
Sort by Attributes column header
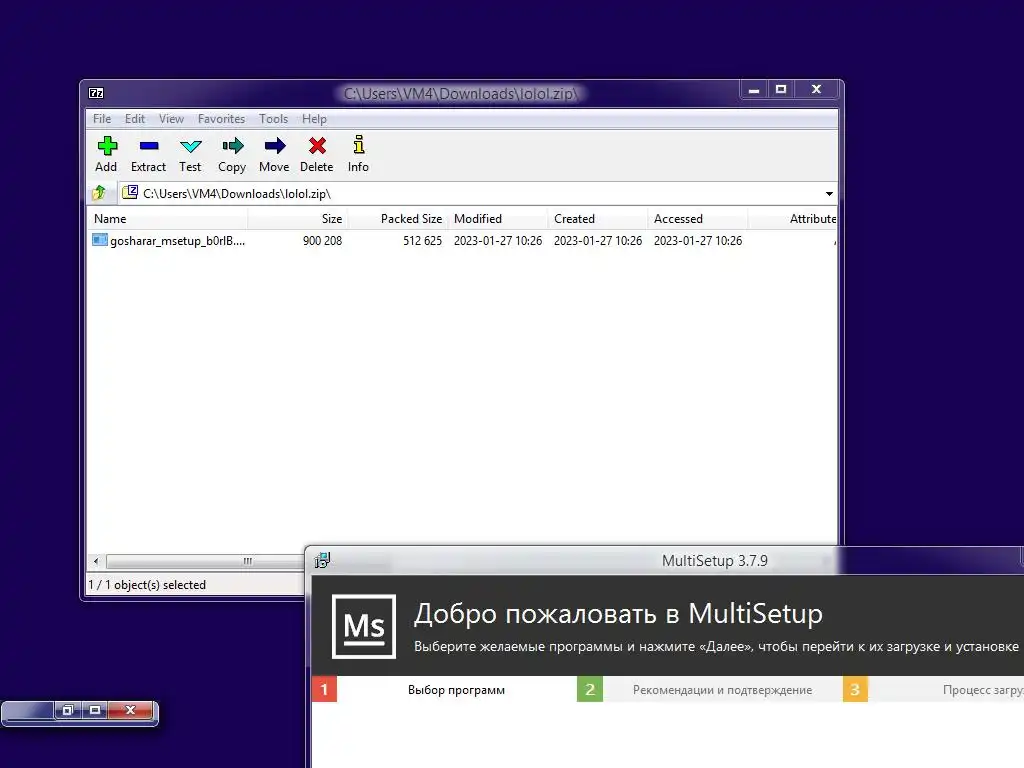(793, 219)
